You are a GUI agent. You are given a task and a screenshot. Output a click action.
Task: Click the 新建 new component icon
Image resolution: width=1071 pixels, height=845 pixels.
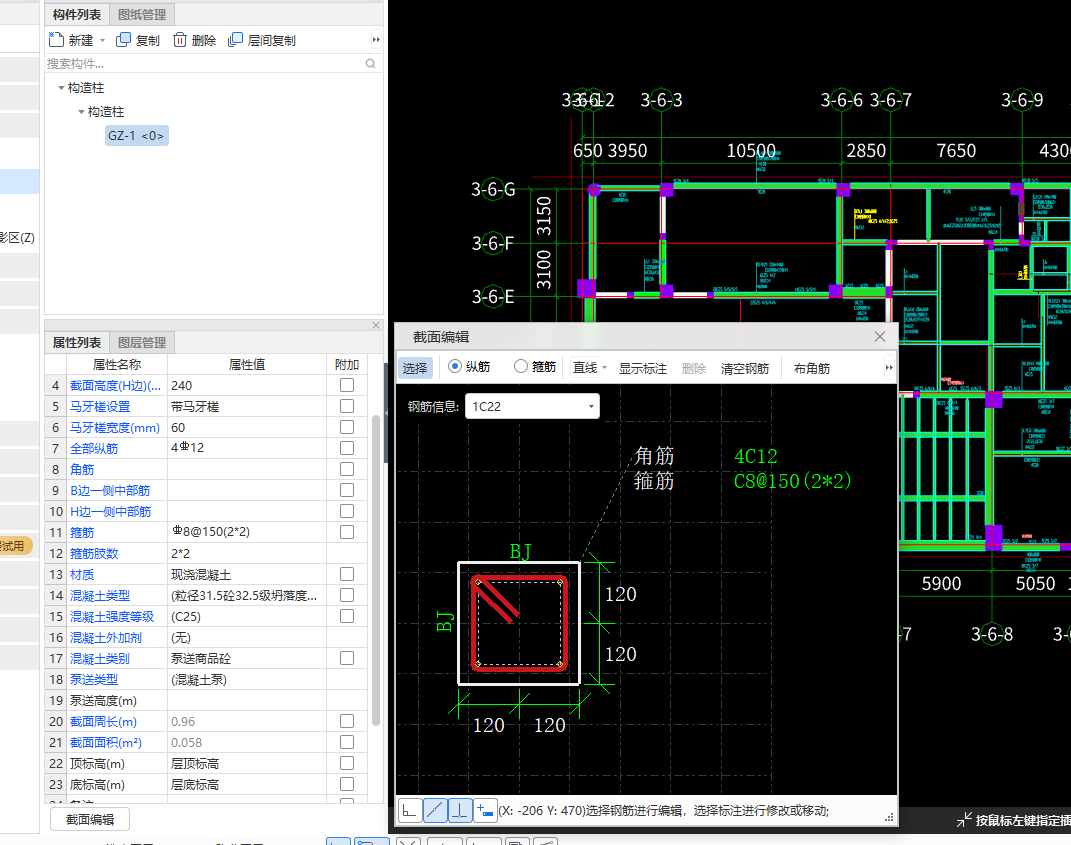coord(57,40)
